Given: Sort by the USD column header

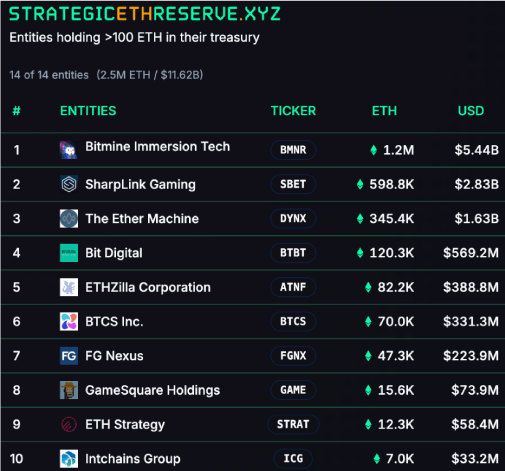Looking at the screenshot, I should (x=471, y=111).
